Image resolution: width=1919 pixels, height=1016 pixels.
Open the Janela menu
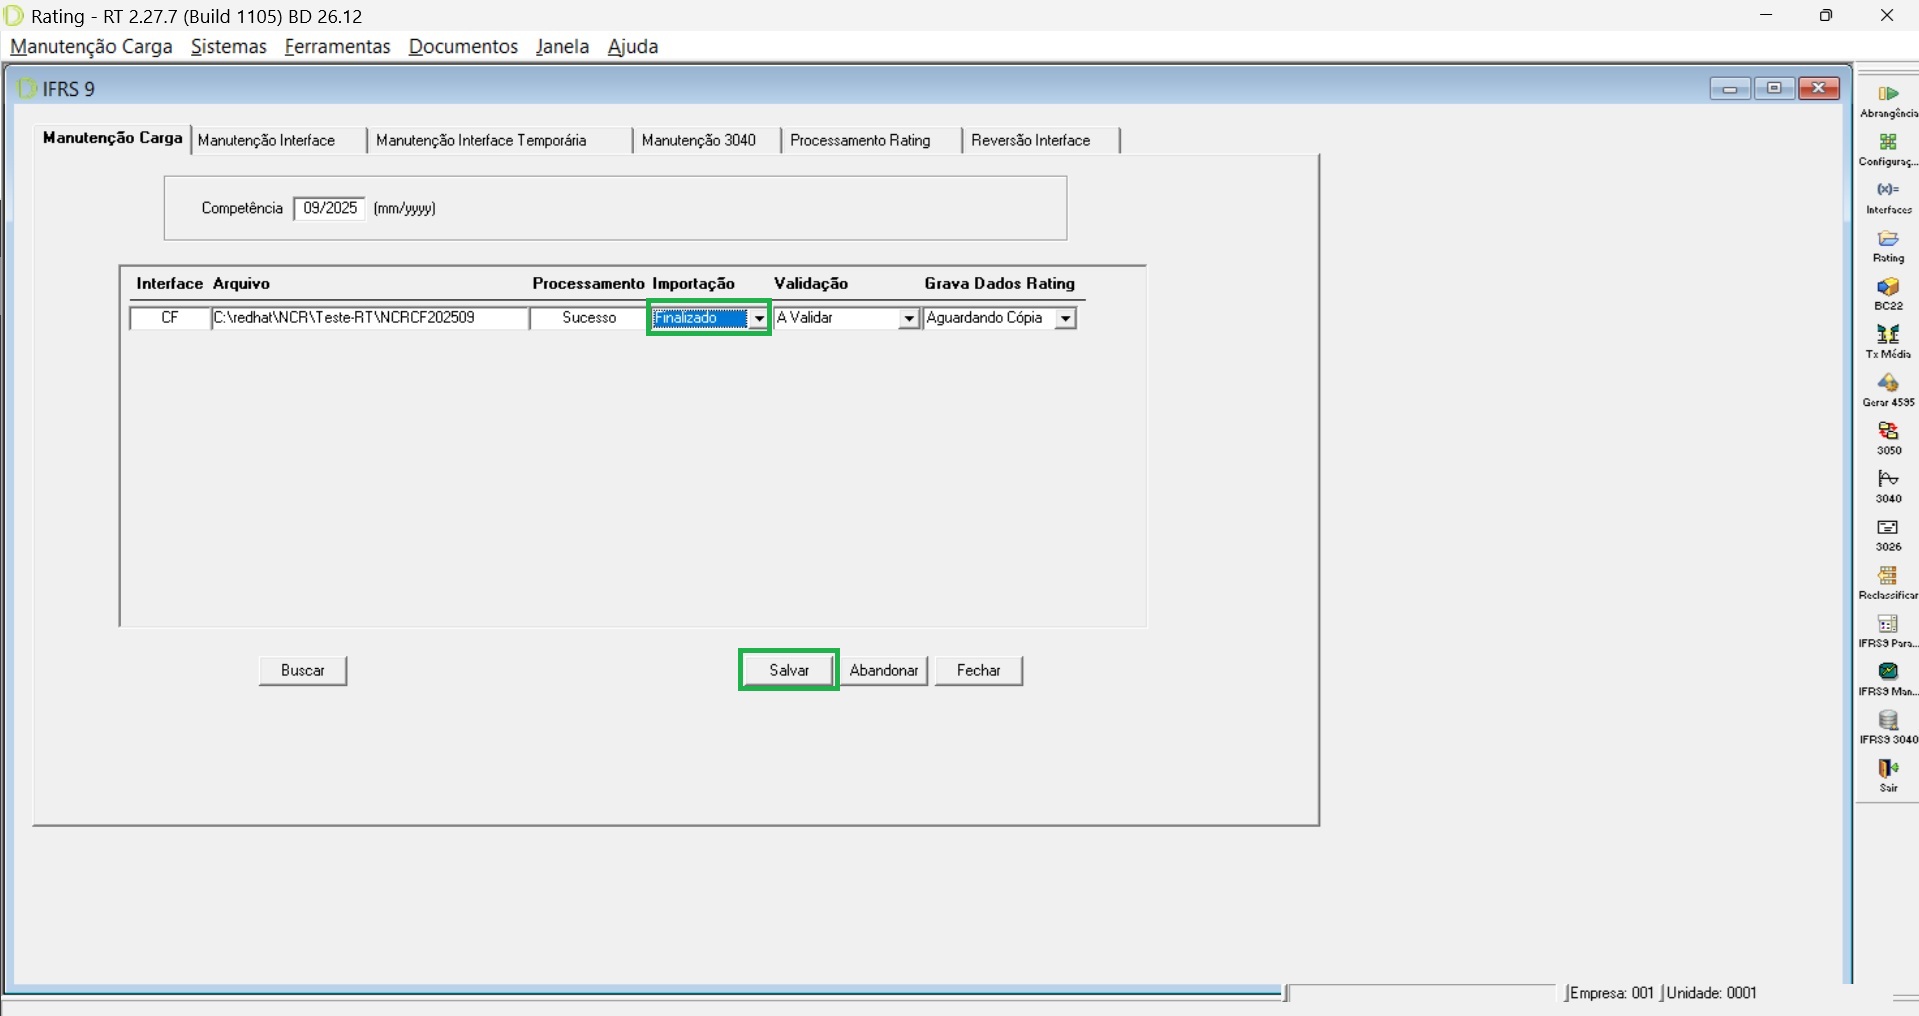(x=562, y=47)
